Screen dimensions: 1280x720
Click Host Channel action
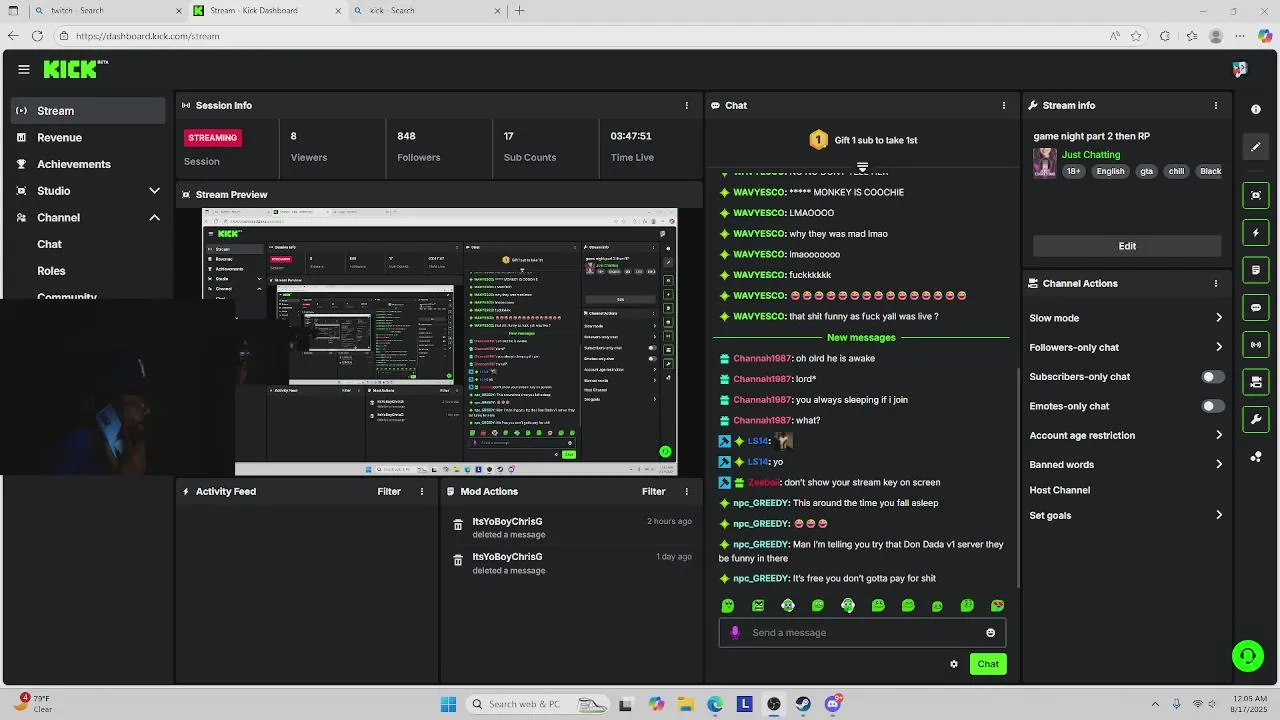tap(1059, 490)
